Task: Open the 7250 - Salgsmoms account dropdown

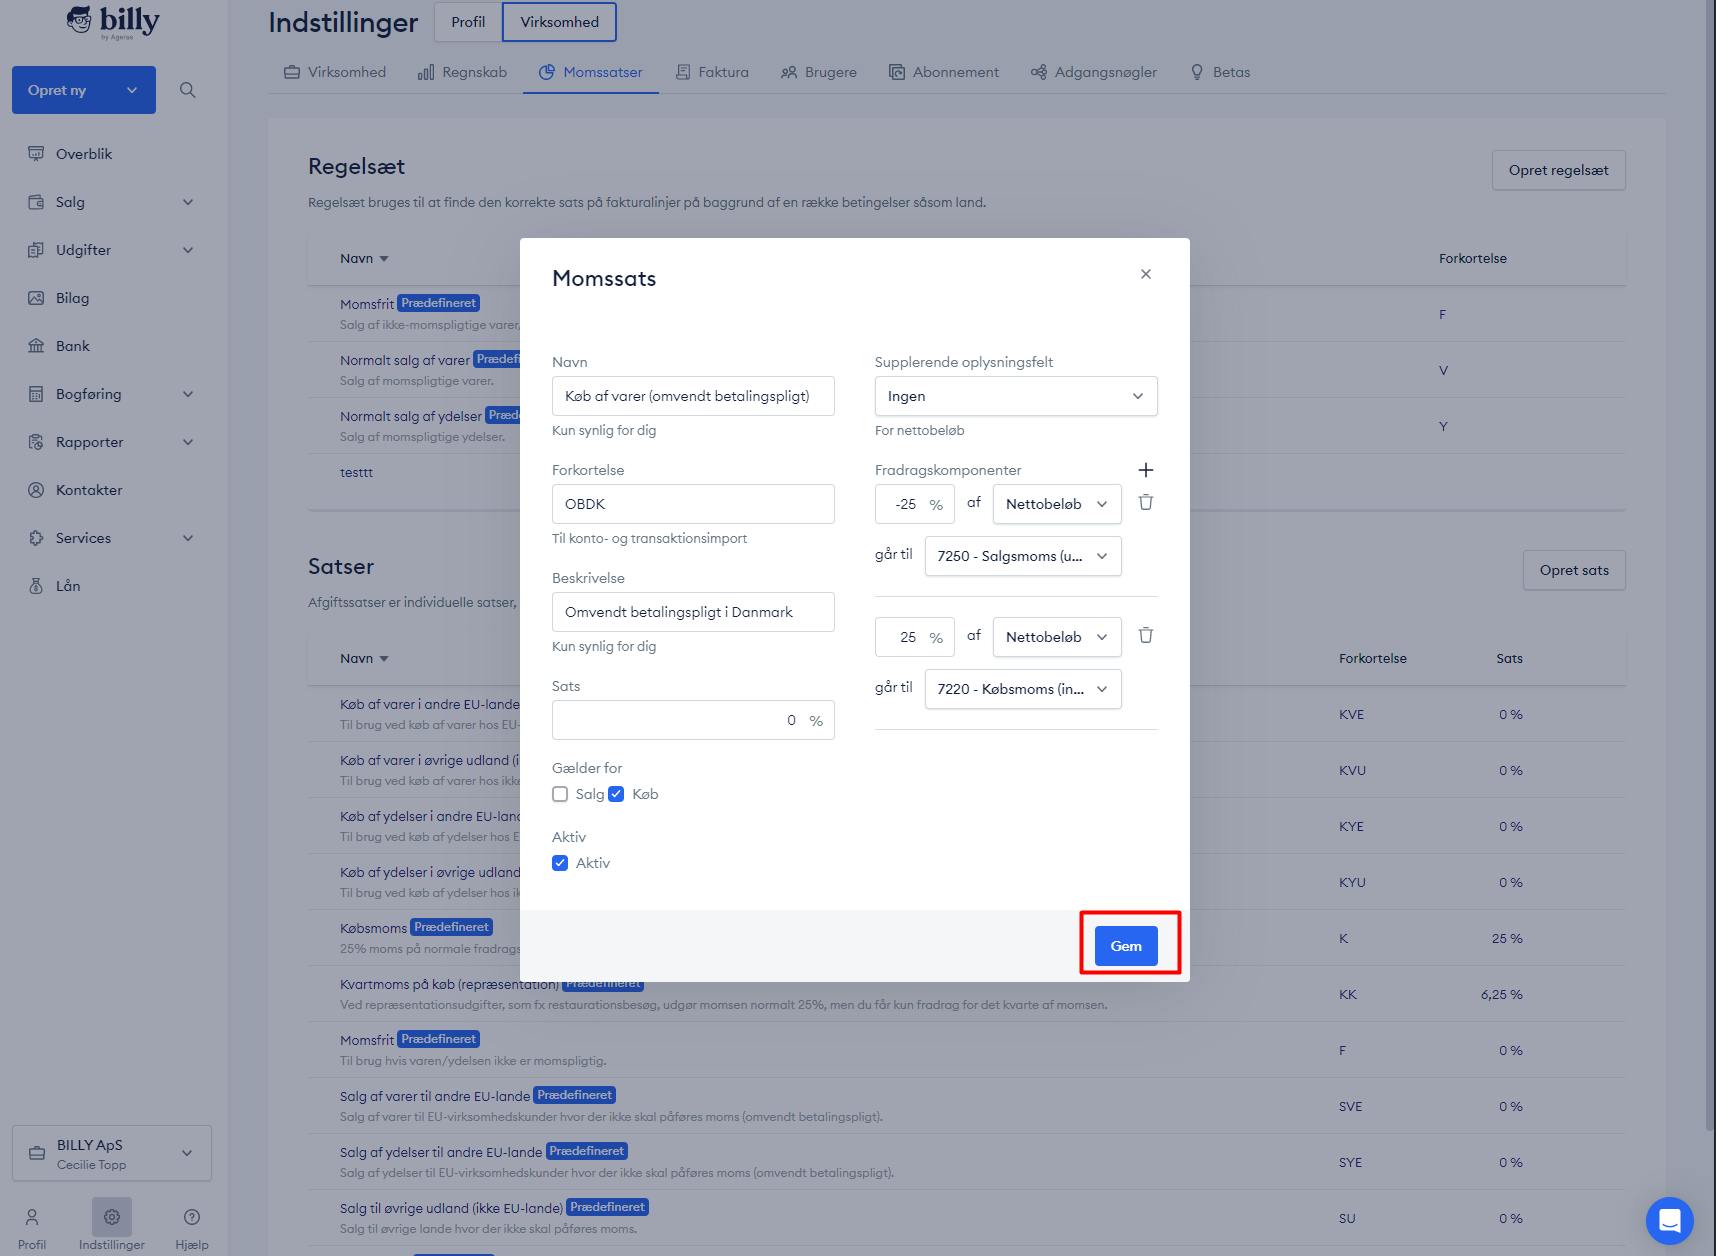Action: pyautogui.click(x=1023, y=556)
